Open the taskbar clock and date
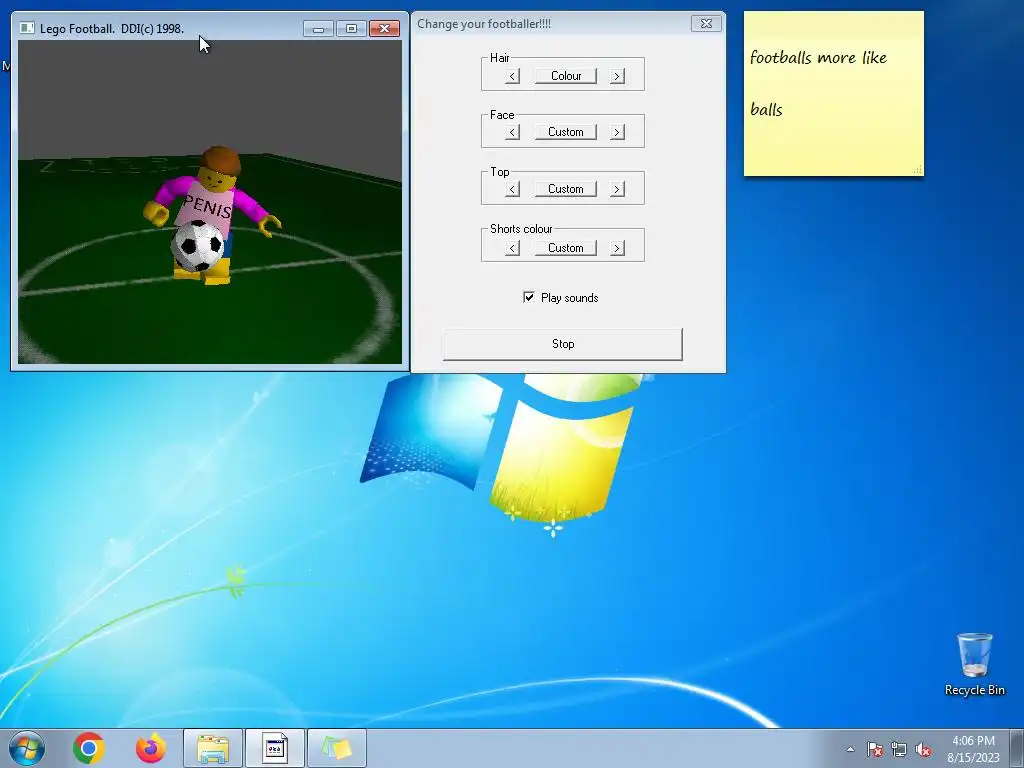 pos(974,749)
